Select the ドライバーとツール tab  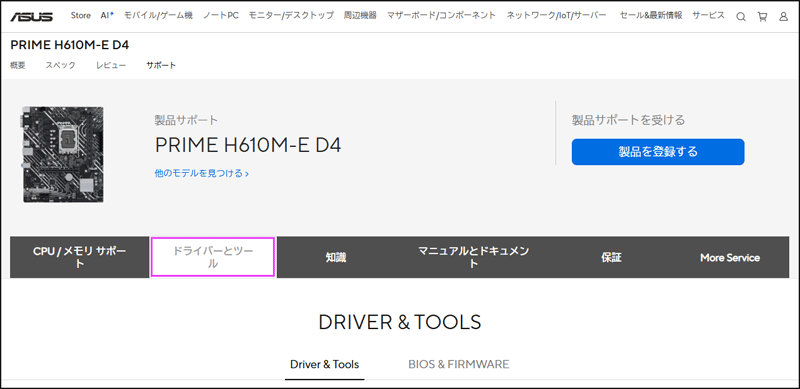(213, 257)
